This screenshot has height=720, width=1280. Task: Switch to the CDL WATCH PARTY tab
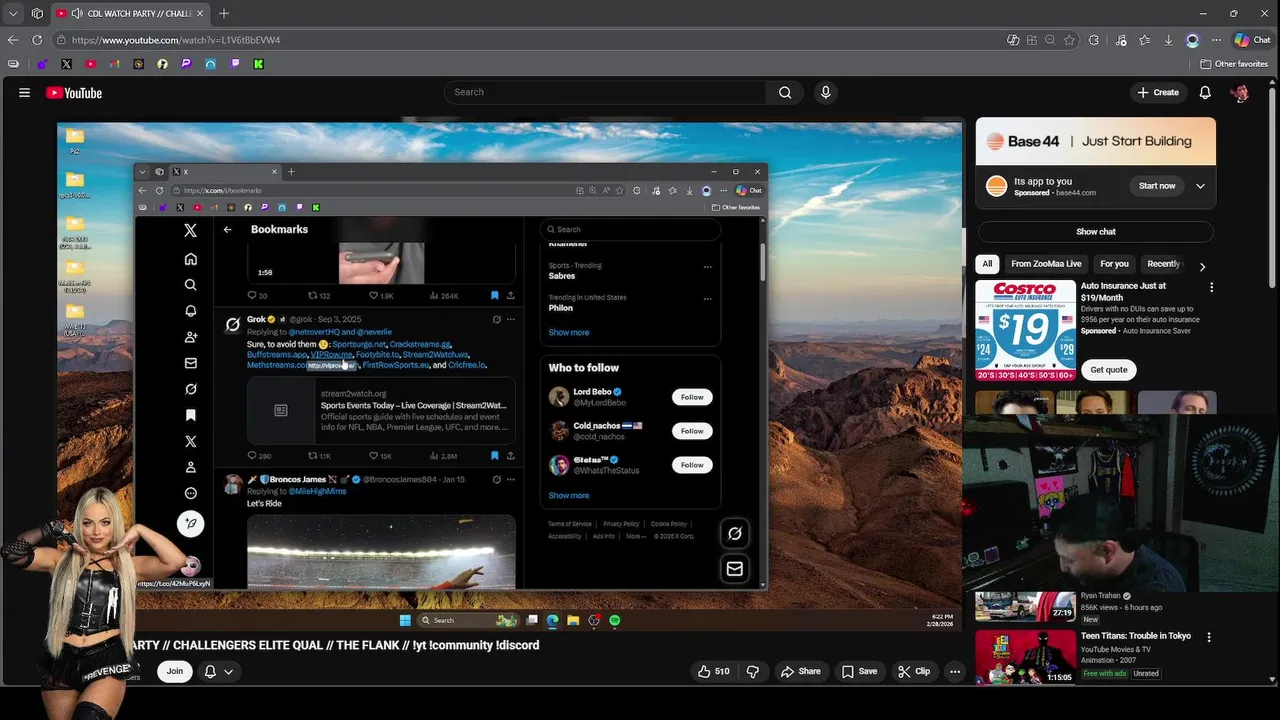129,13
